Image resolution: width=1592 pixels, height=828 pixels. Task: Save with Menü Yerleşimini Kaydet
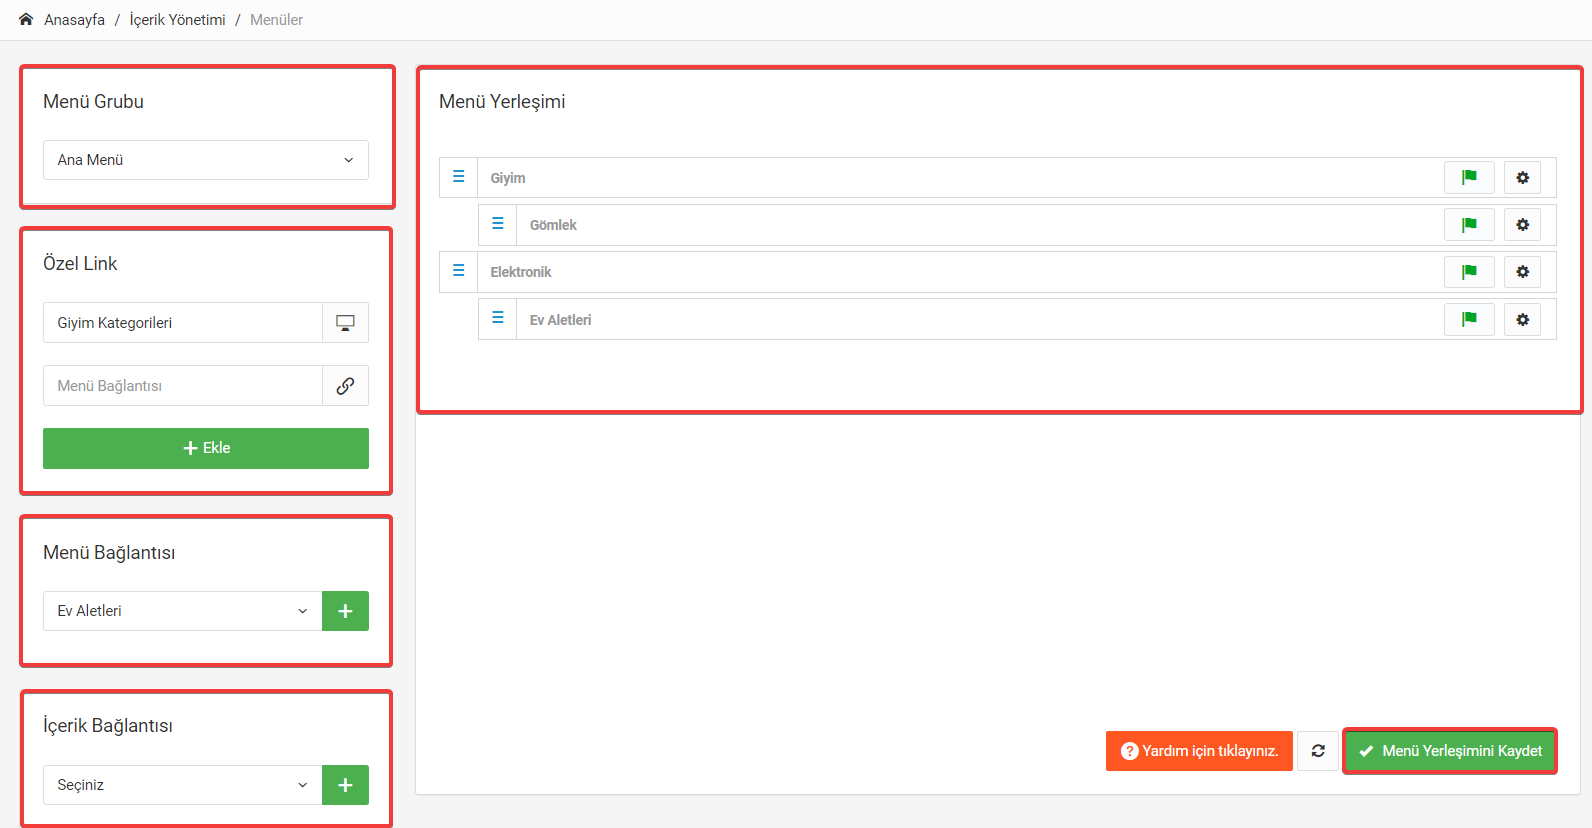(1450, 751)
